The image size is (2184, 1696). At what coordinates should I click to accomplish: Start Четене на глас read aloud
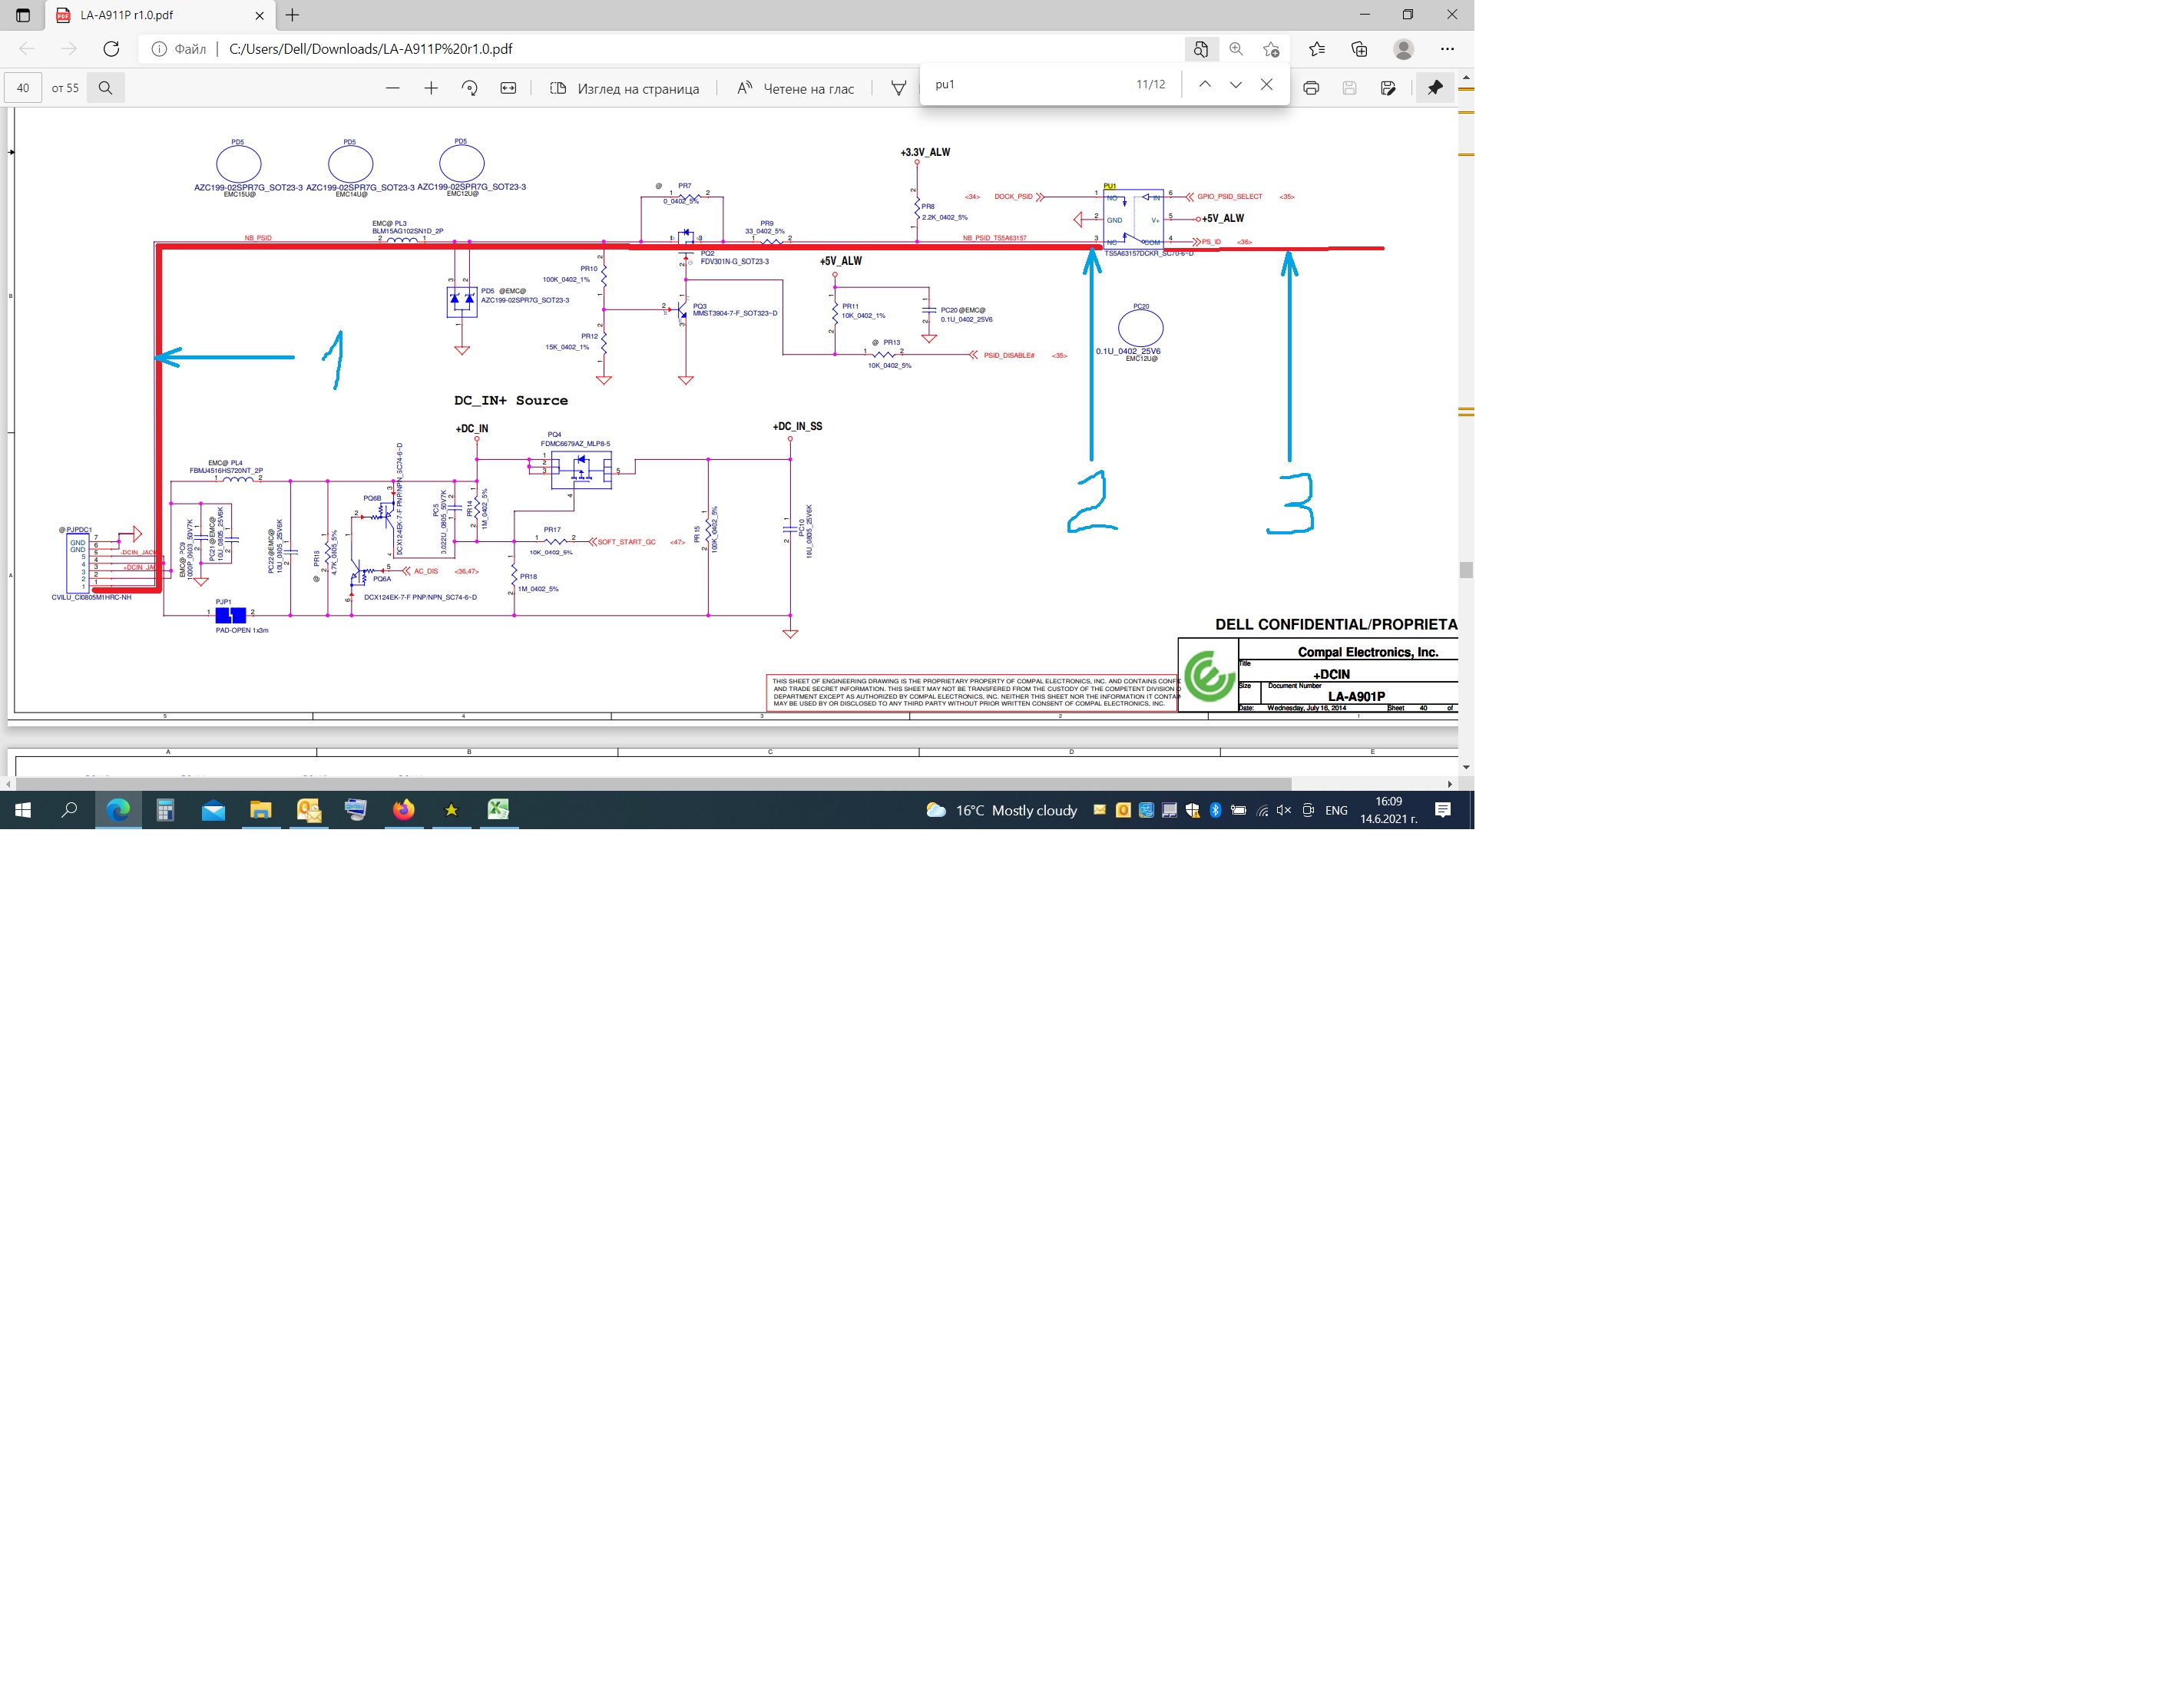click(795, 88)
